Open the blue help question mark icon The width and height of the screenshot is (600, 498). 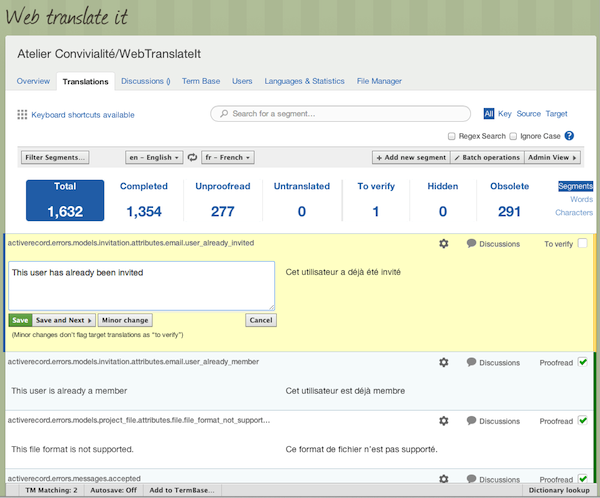point(569,136)
